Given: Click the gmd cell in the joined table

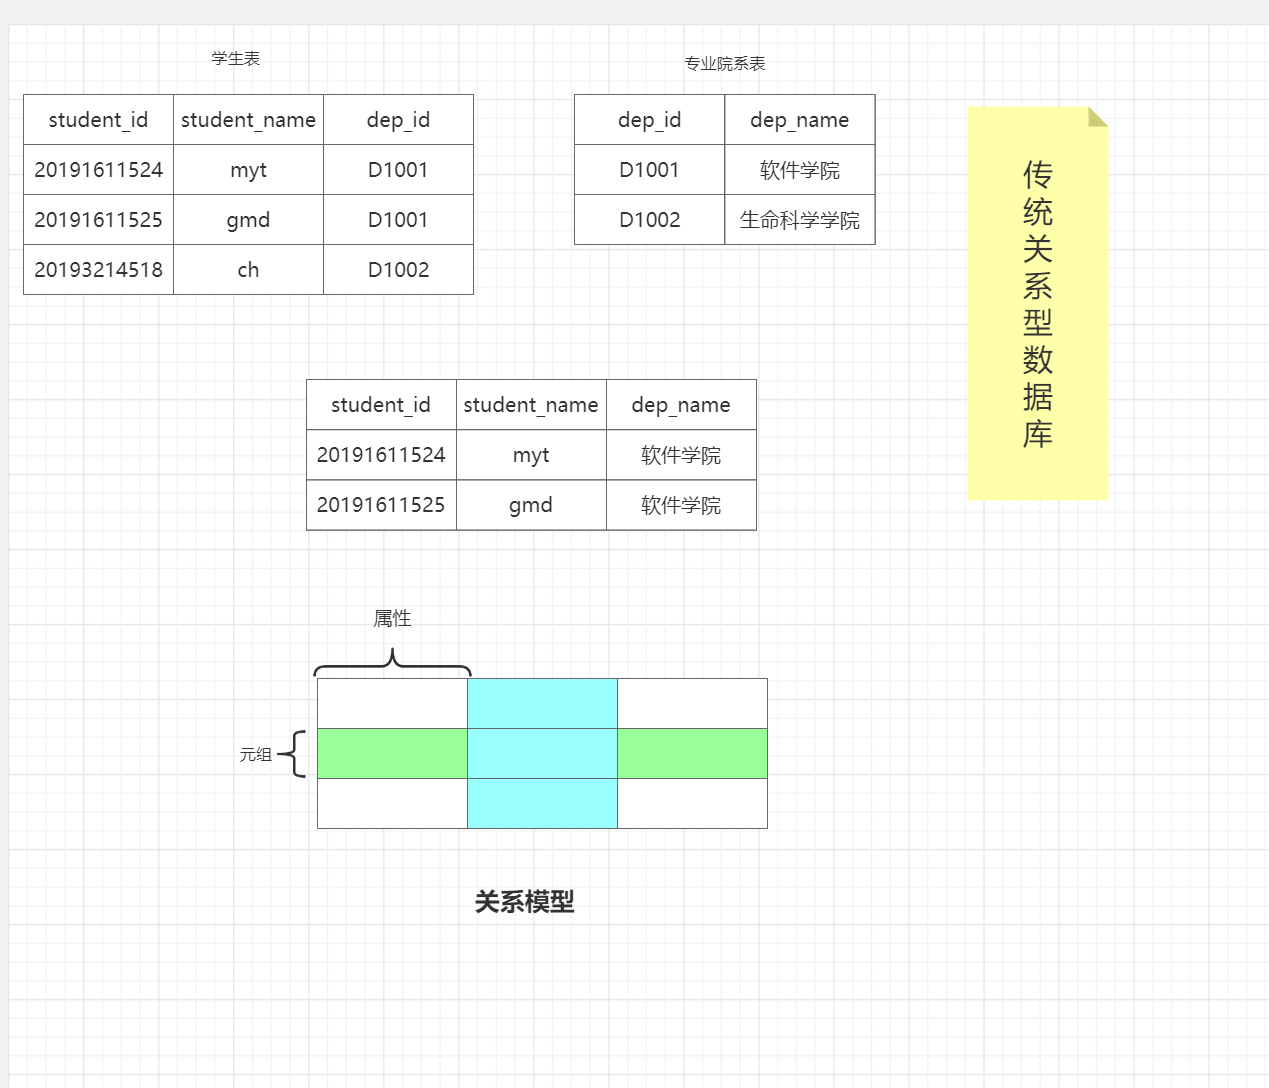Looking at the screenshot, I should coord(531,505).
